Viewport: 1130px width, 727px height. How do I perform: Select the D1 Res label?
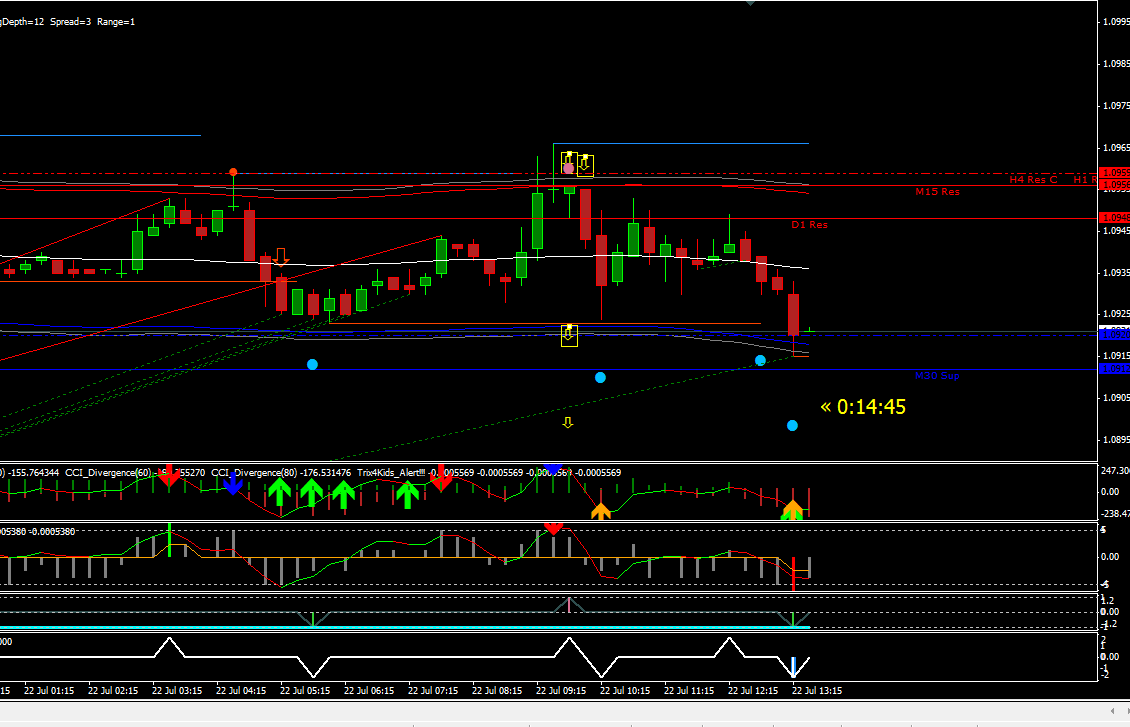click(x=809, y=225)
